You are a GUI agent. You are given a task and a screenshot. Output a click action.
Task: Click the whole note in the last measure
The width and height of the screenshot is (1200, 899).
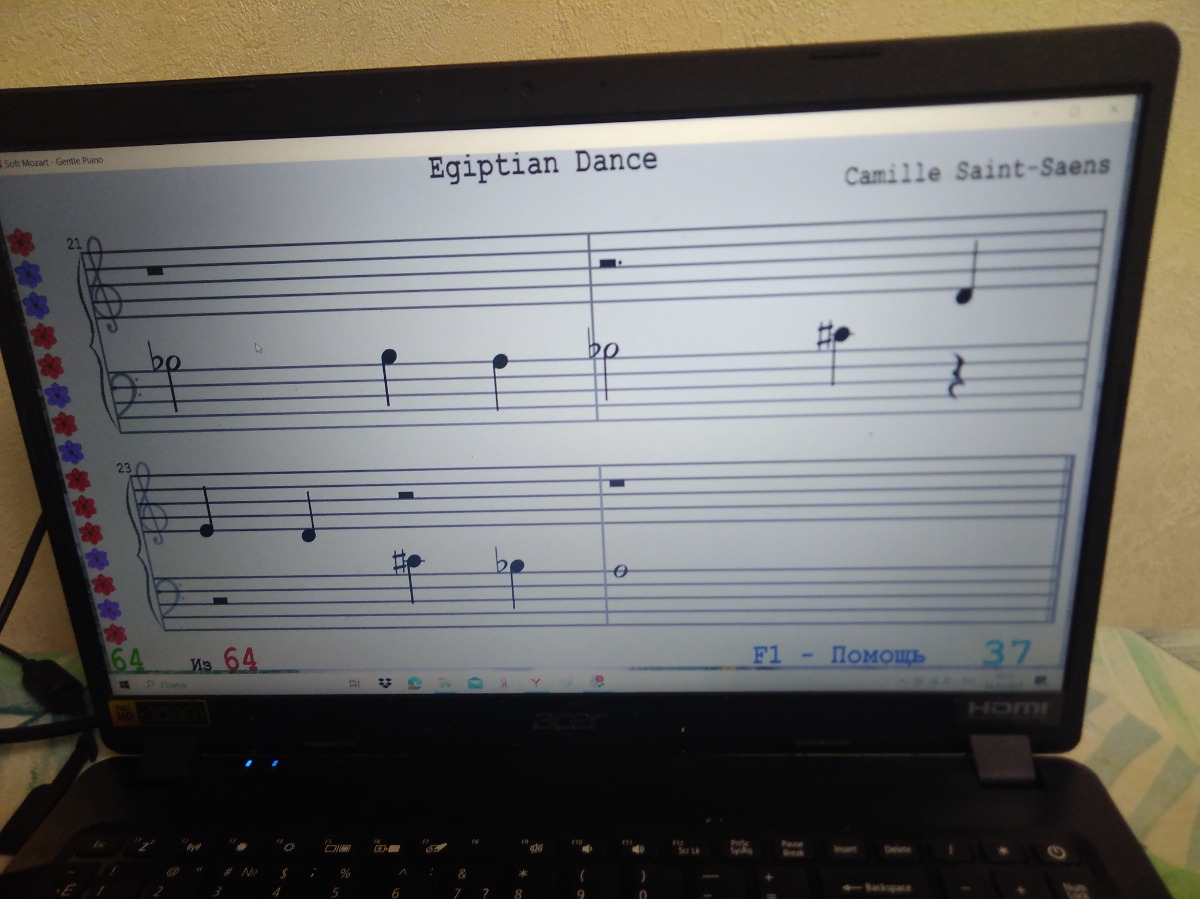coord(620,571)
